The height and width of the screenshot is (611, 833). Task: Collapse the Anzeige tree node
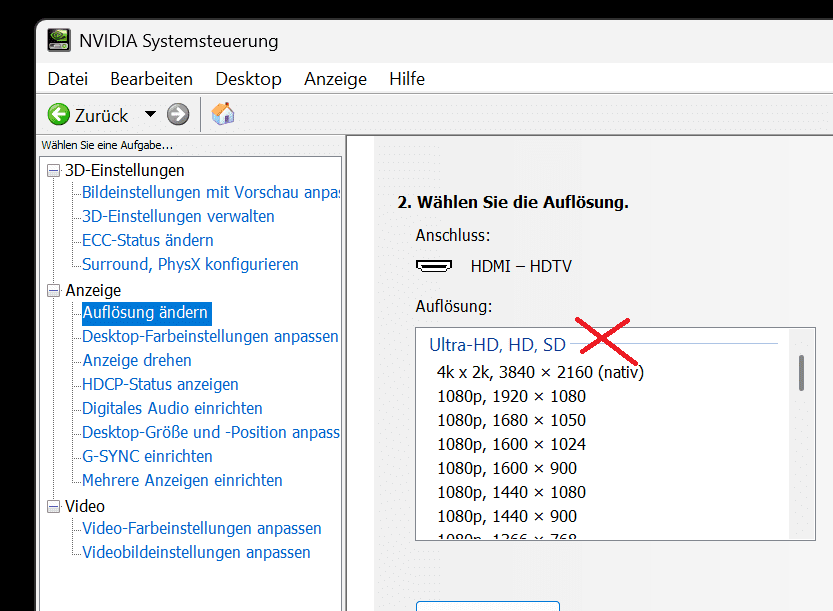coord(53,291)
